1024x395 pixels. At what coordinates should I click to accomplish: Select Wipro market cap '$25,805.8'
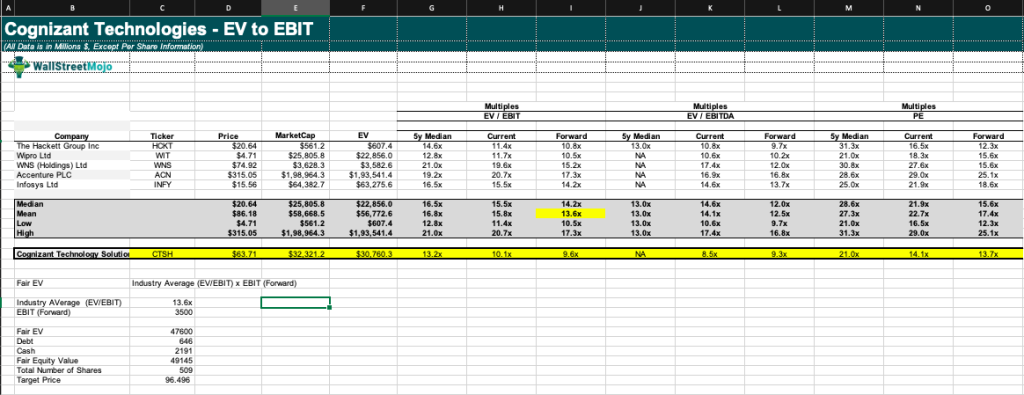pyautogui.click(x=295, y=155)
